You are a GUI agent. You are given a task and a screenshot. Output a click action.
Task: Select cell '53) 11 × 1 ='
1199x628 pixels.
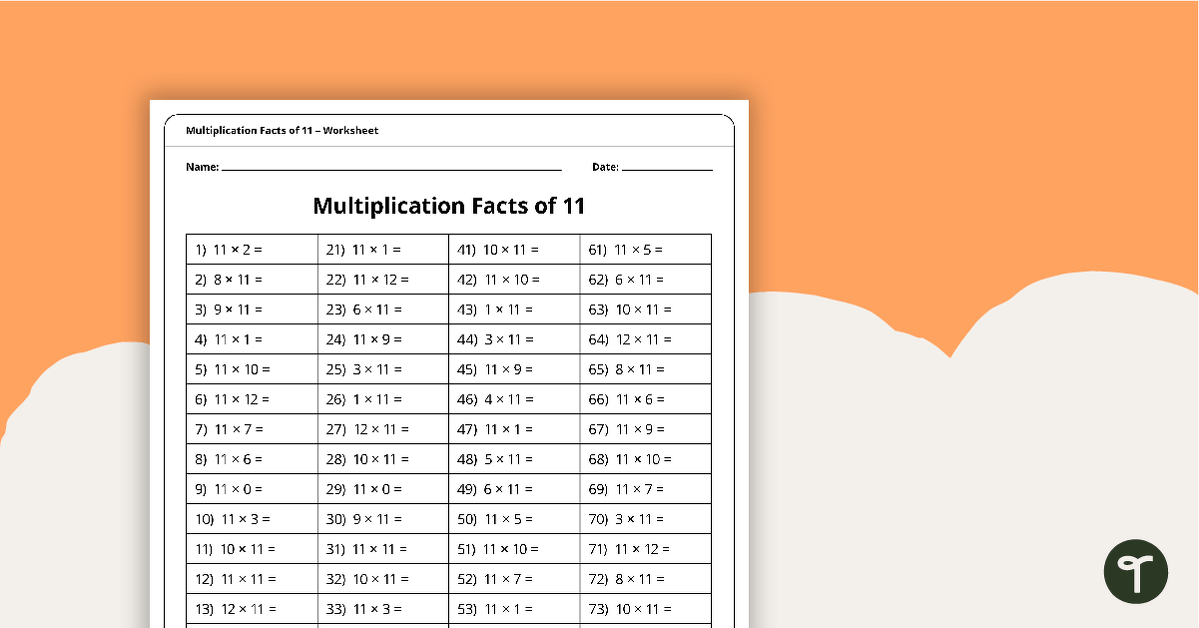(x=515, y=608)
